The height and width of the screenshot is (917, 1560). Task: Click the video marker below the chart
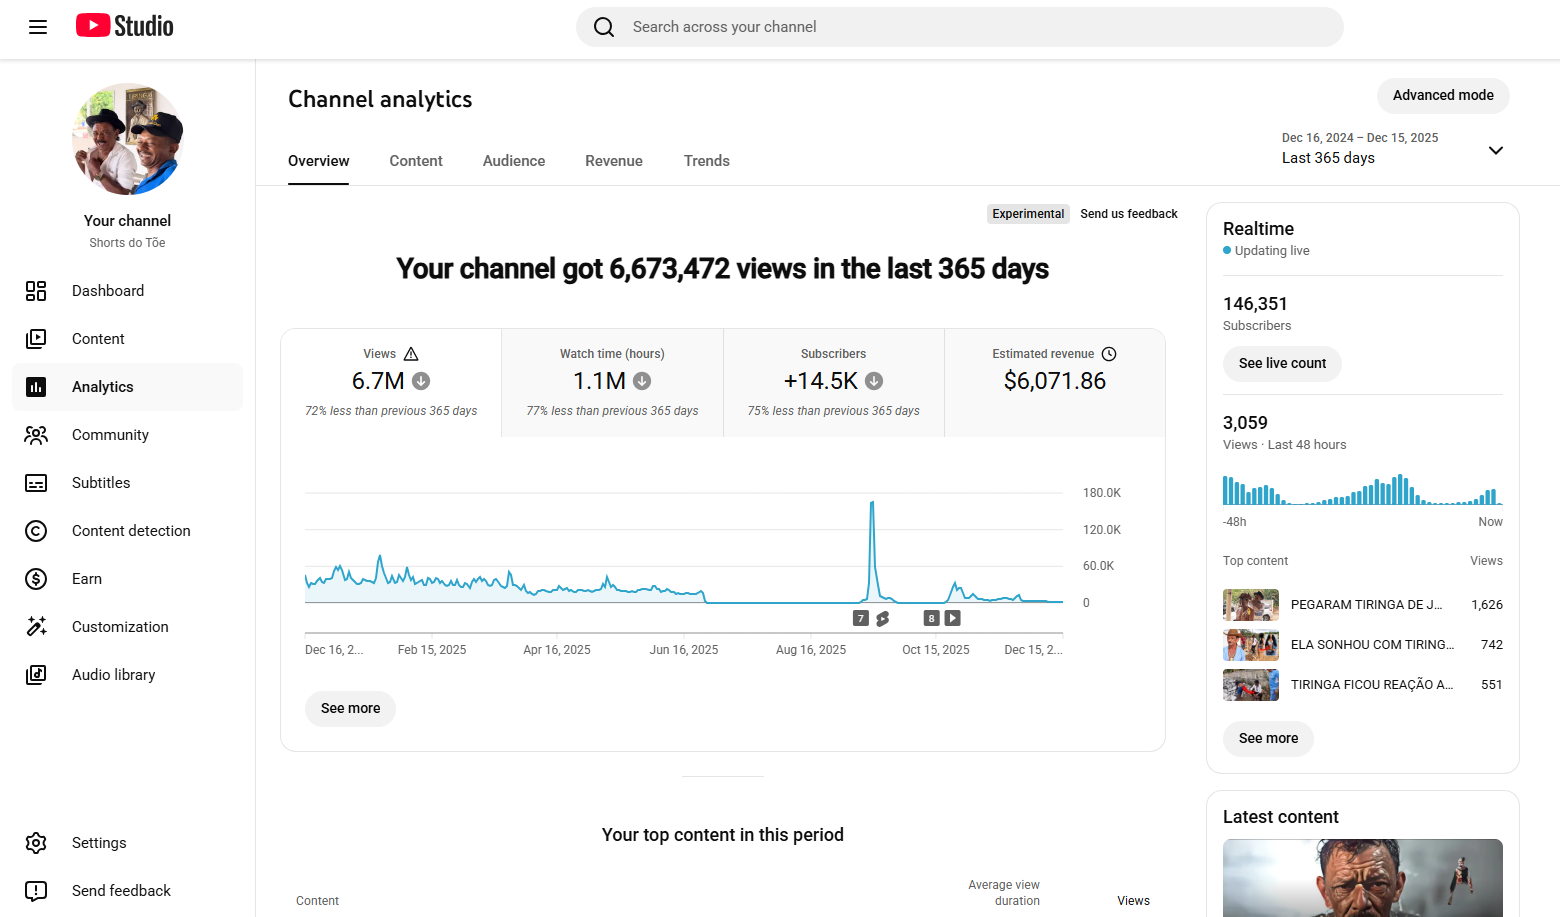coord(953,618)
